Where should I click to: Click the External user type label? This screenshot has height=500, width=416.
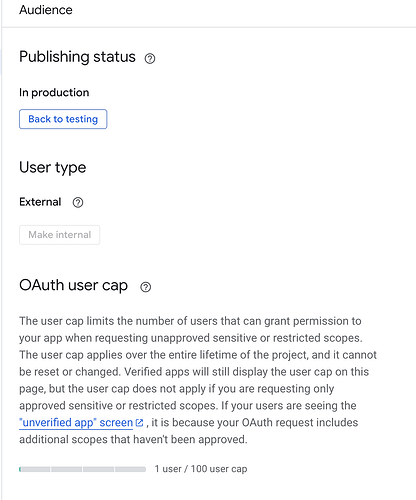click(x=40, y=202)
